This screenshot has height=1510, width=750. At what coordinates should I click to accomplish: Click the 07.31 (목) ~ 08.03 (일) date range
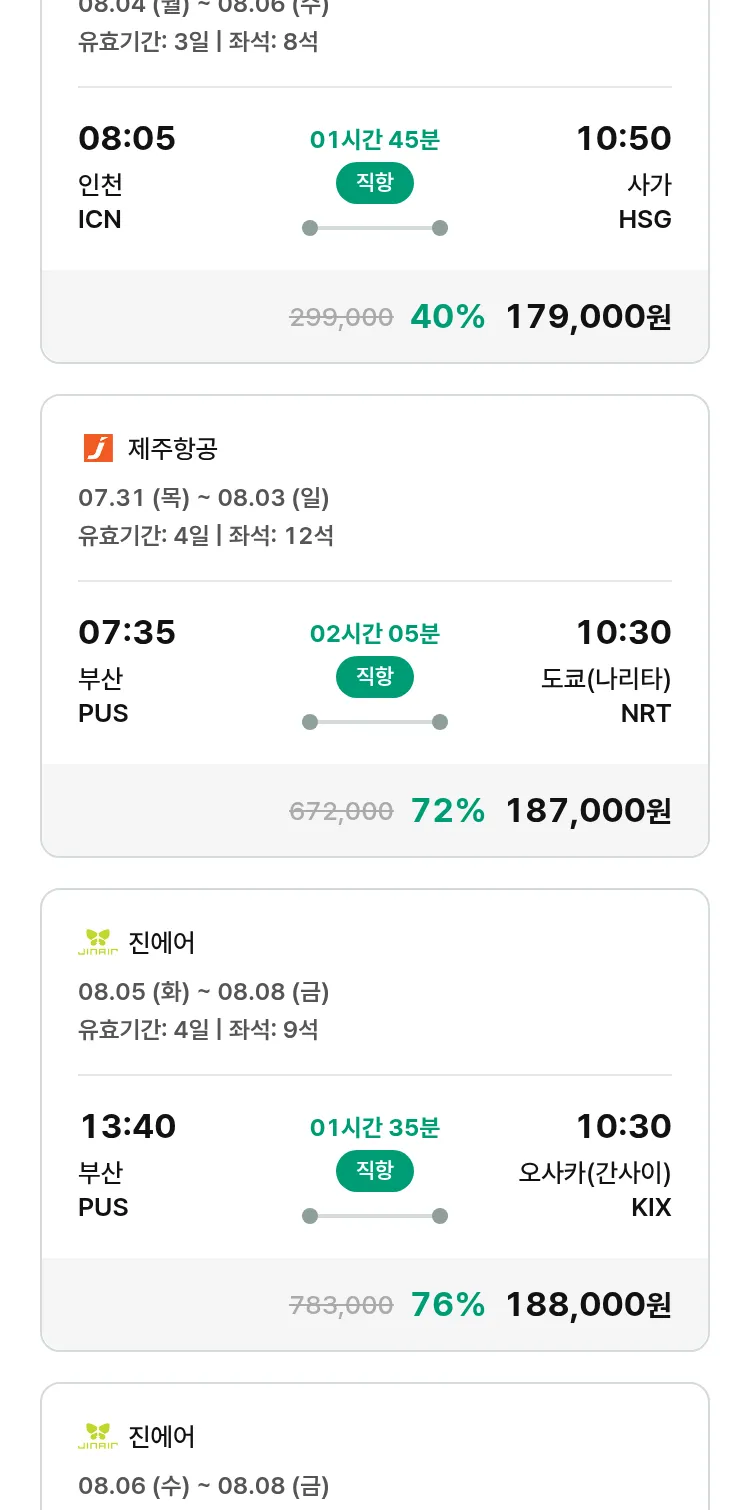pyautogui.click(x=204, y=497)
